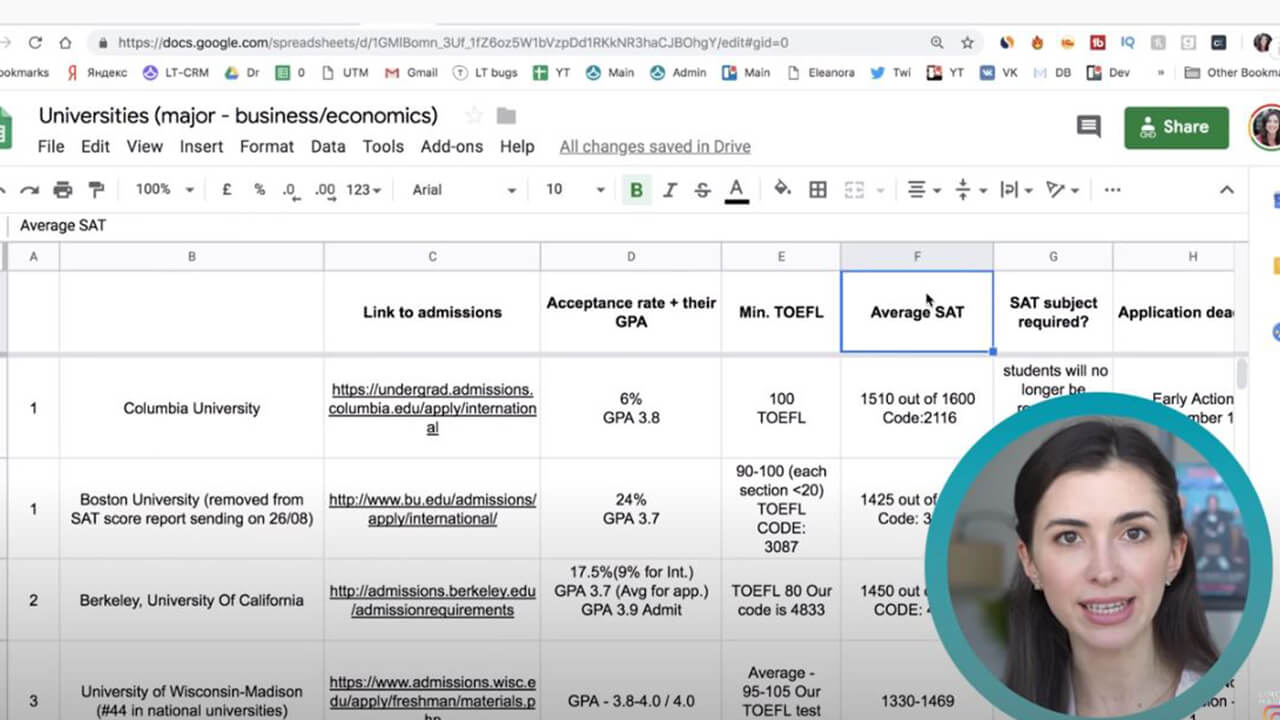Viewport: 1280px width, 720px height.
Task: Toggle strikethrough formatting
Action: [702, 190]
